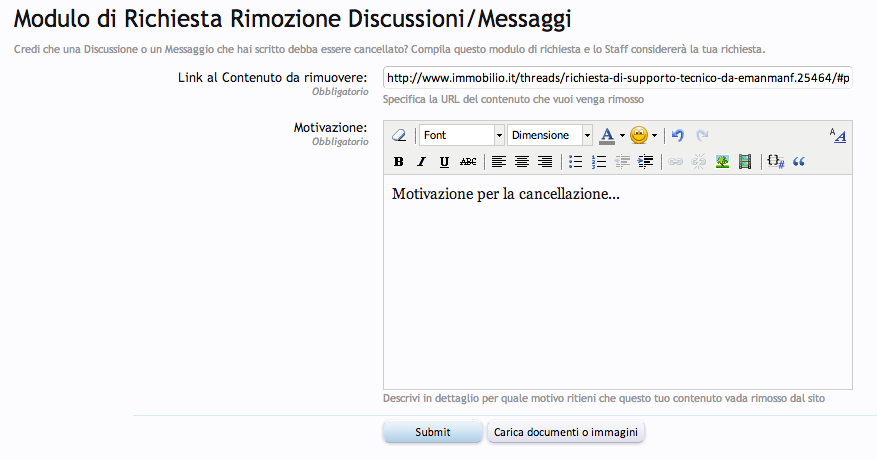Viewport: 877px width, 460px height.
Task: Align text center
Action: (522, 162)
